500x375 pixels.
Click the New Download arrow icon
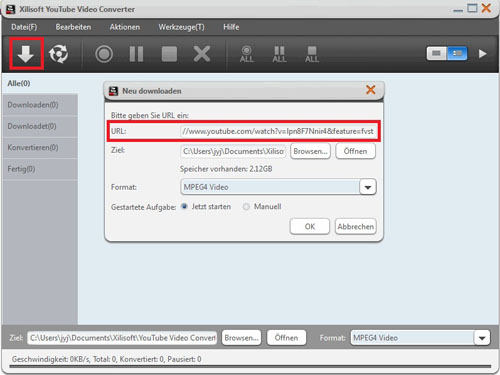[26, 54]
